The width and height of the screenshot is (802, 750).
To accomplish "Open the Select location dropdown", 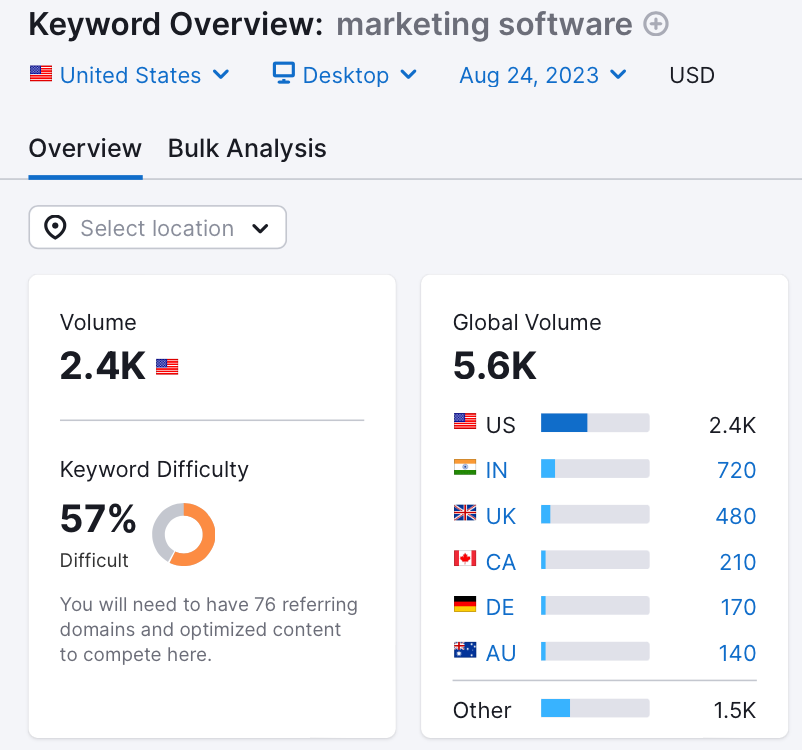I will 158,228.
